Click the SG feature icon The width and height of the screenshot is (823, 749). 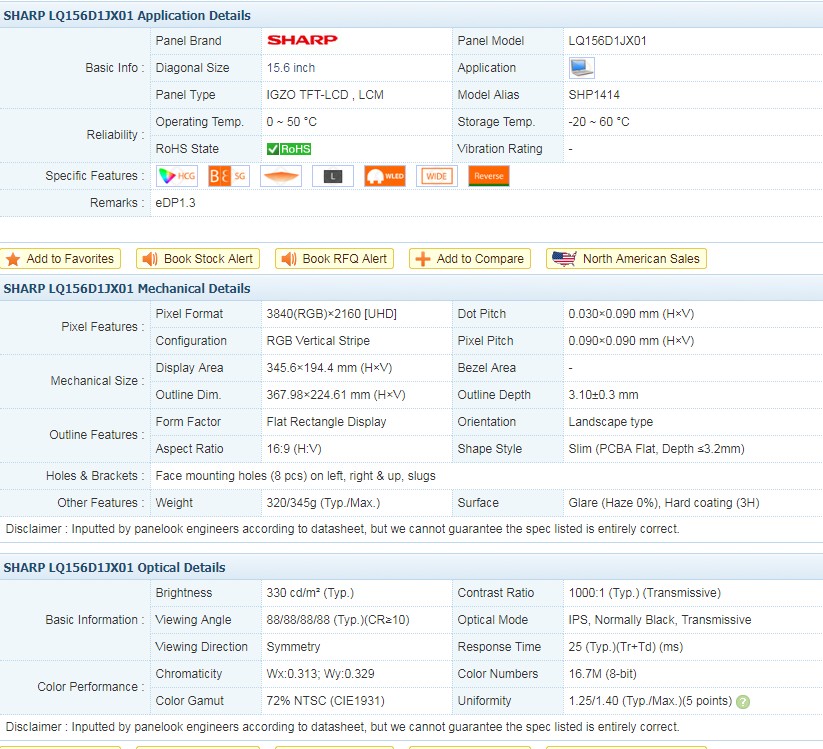(228, 176)
